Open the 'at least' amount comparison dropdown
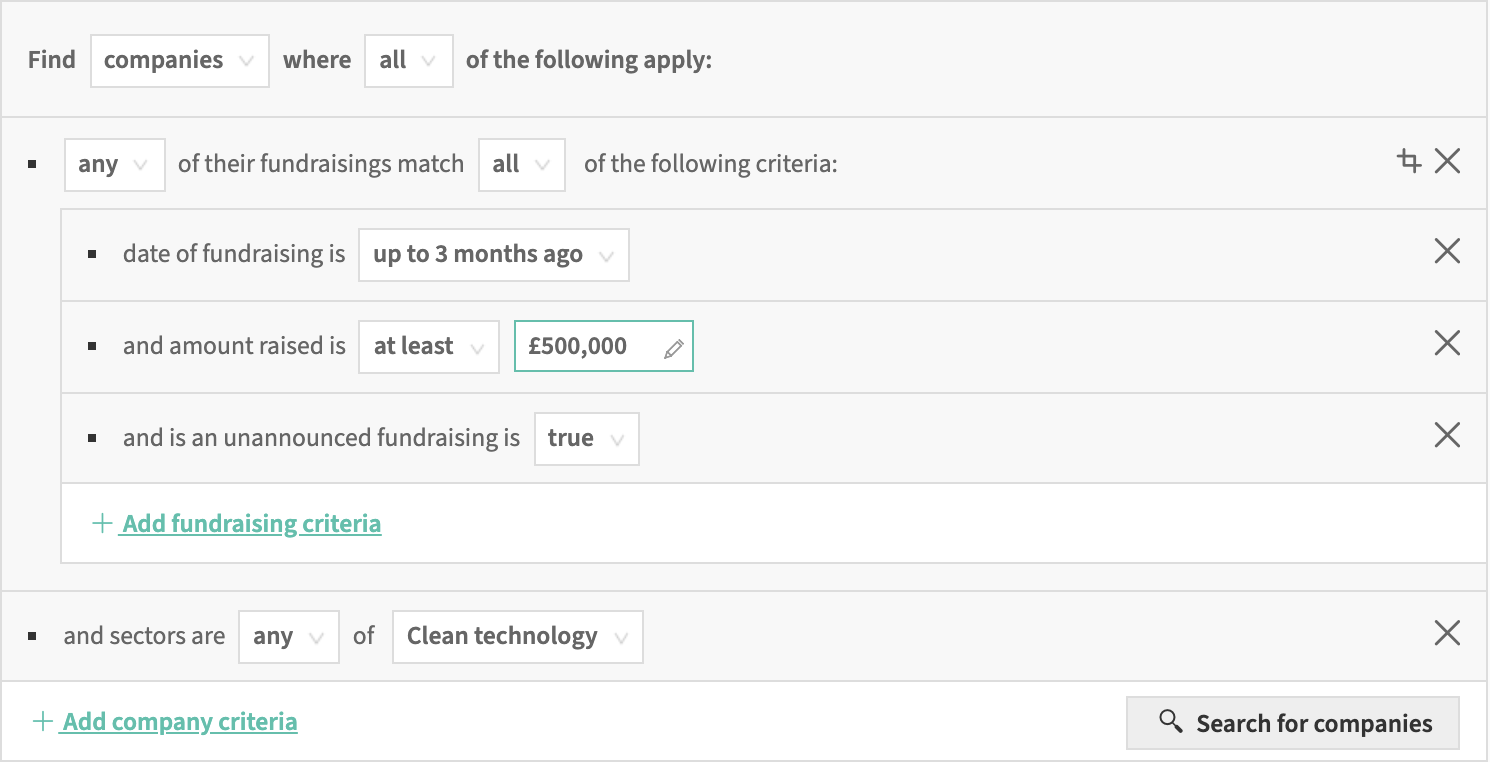 click(428, 347)
